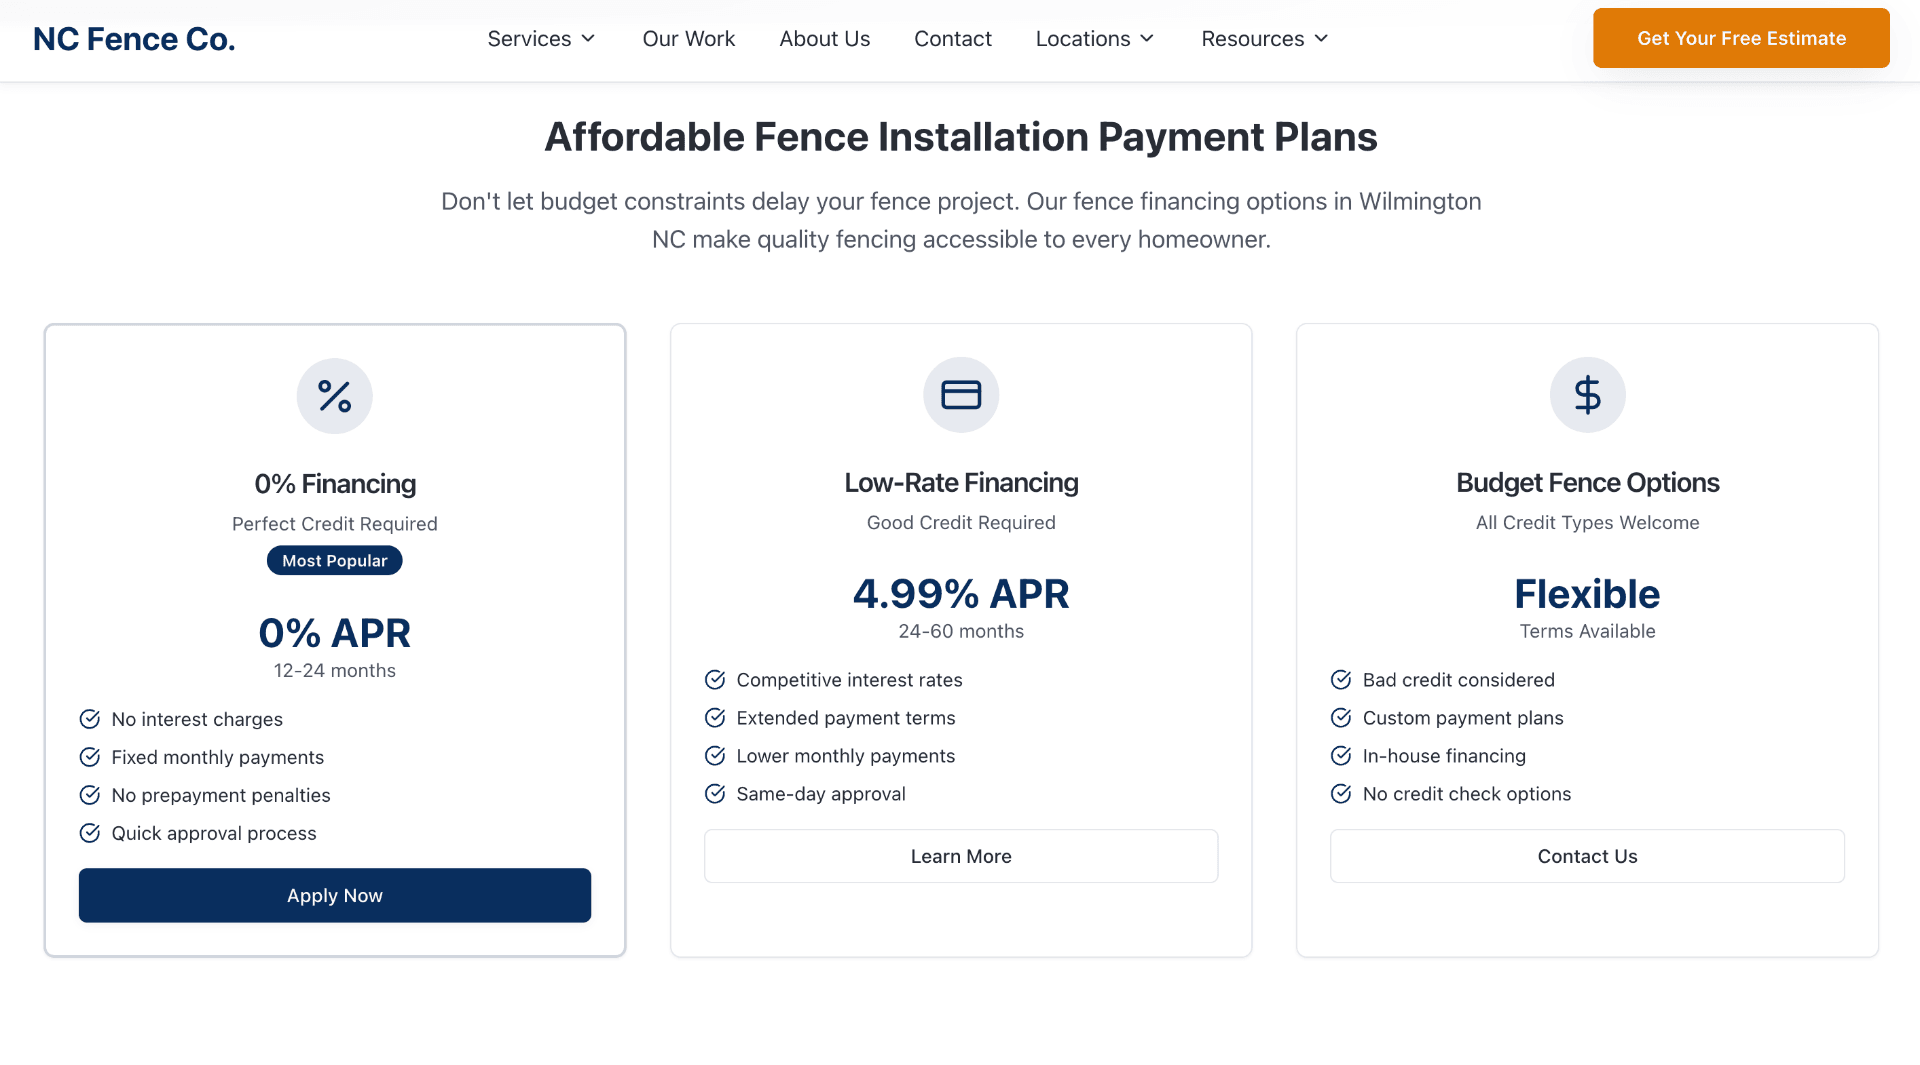This screenshot has width=1920, height=1065.
Task: Select Contact in the navigation bar
Action: [952, 38]
